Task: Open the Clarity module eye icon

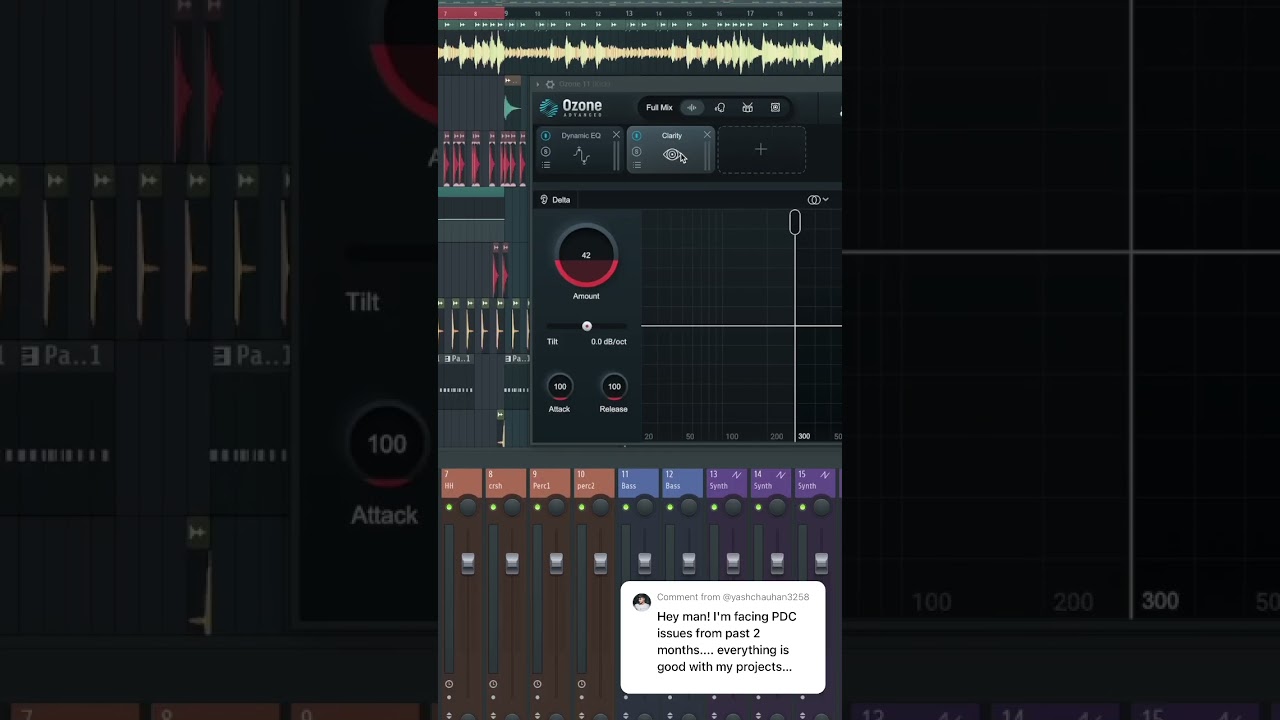Action: coord(672,155)
